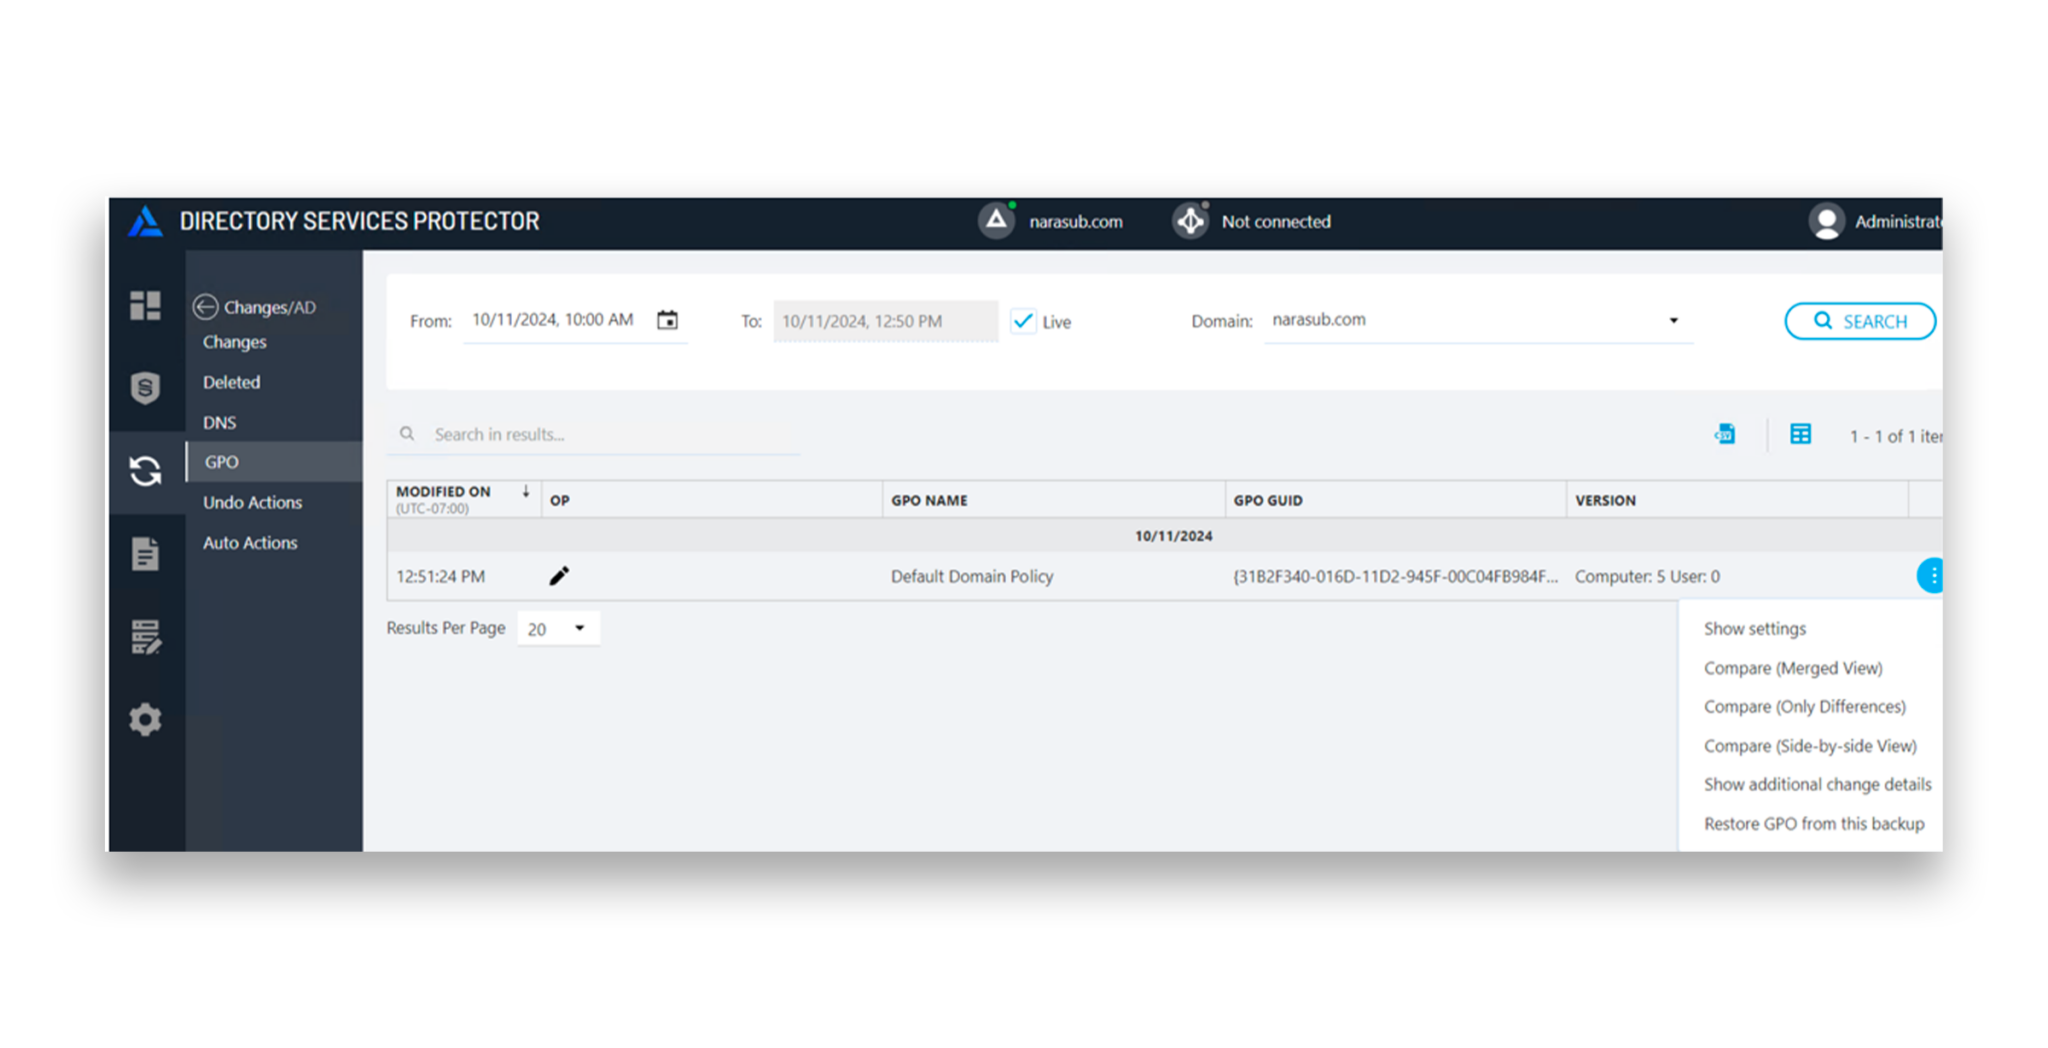Click the pencil edit icon in the GPO row
Viewport: 2048px width, 1048px height.
click(559, 575)
